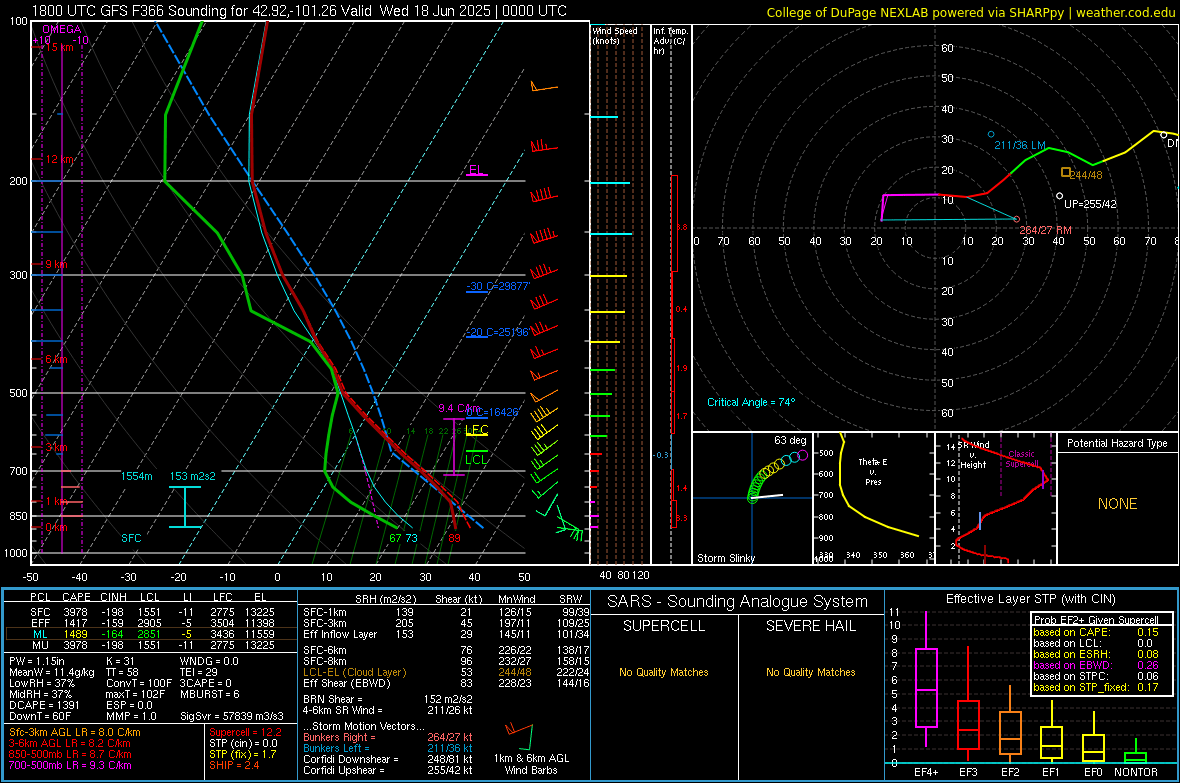The height and width of the screenshot is (783, 1180).
Task: Select the sounding title with 42.92,-101.26
Action: coord(300,11)
